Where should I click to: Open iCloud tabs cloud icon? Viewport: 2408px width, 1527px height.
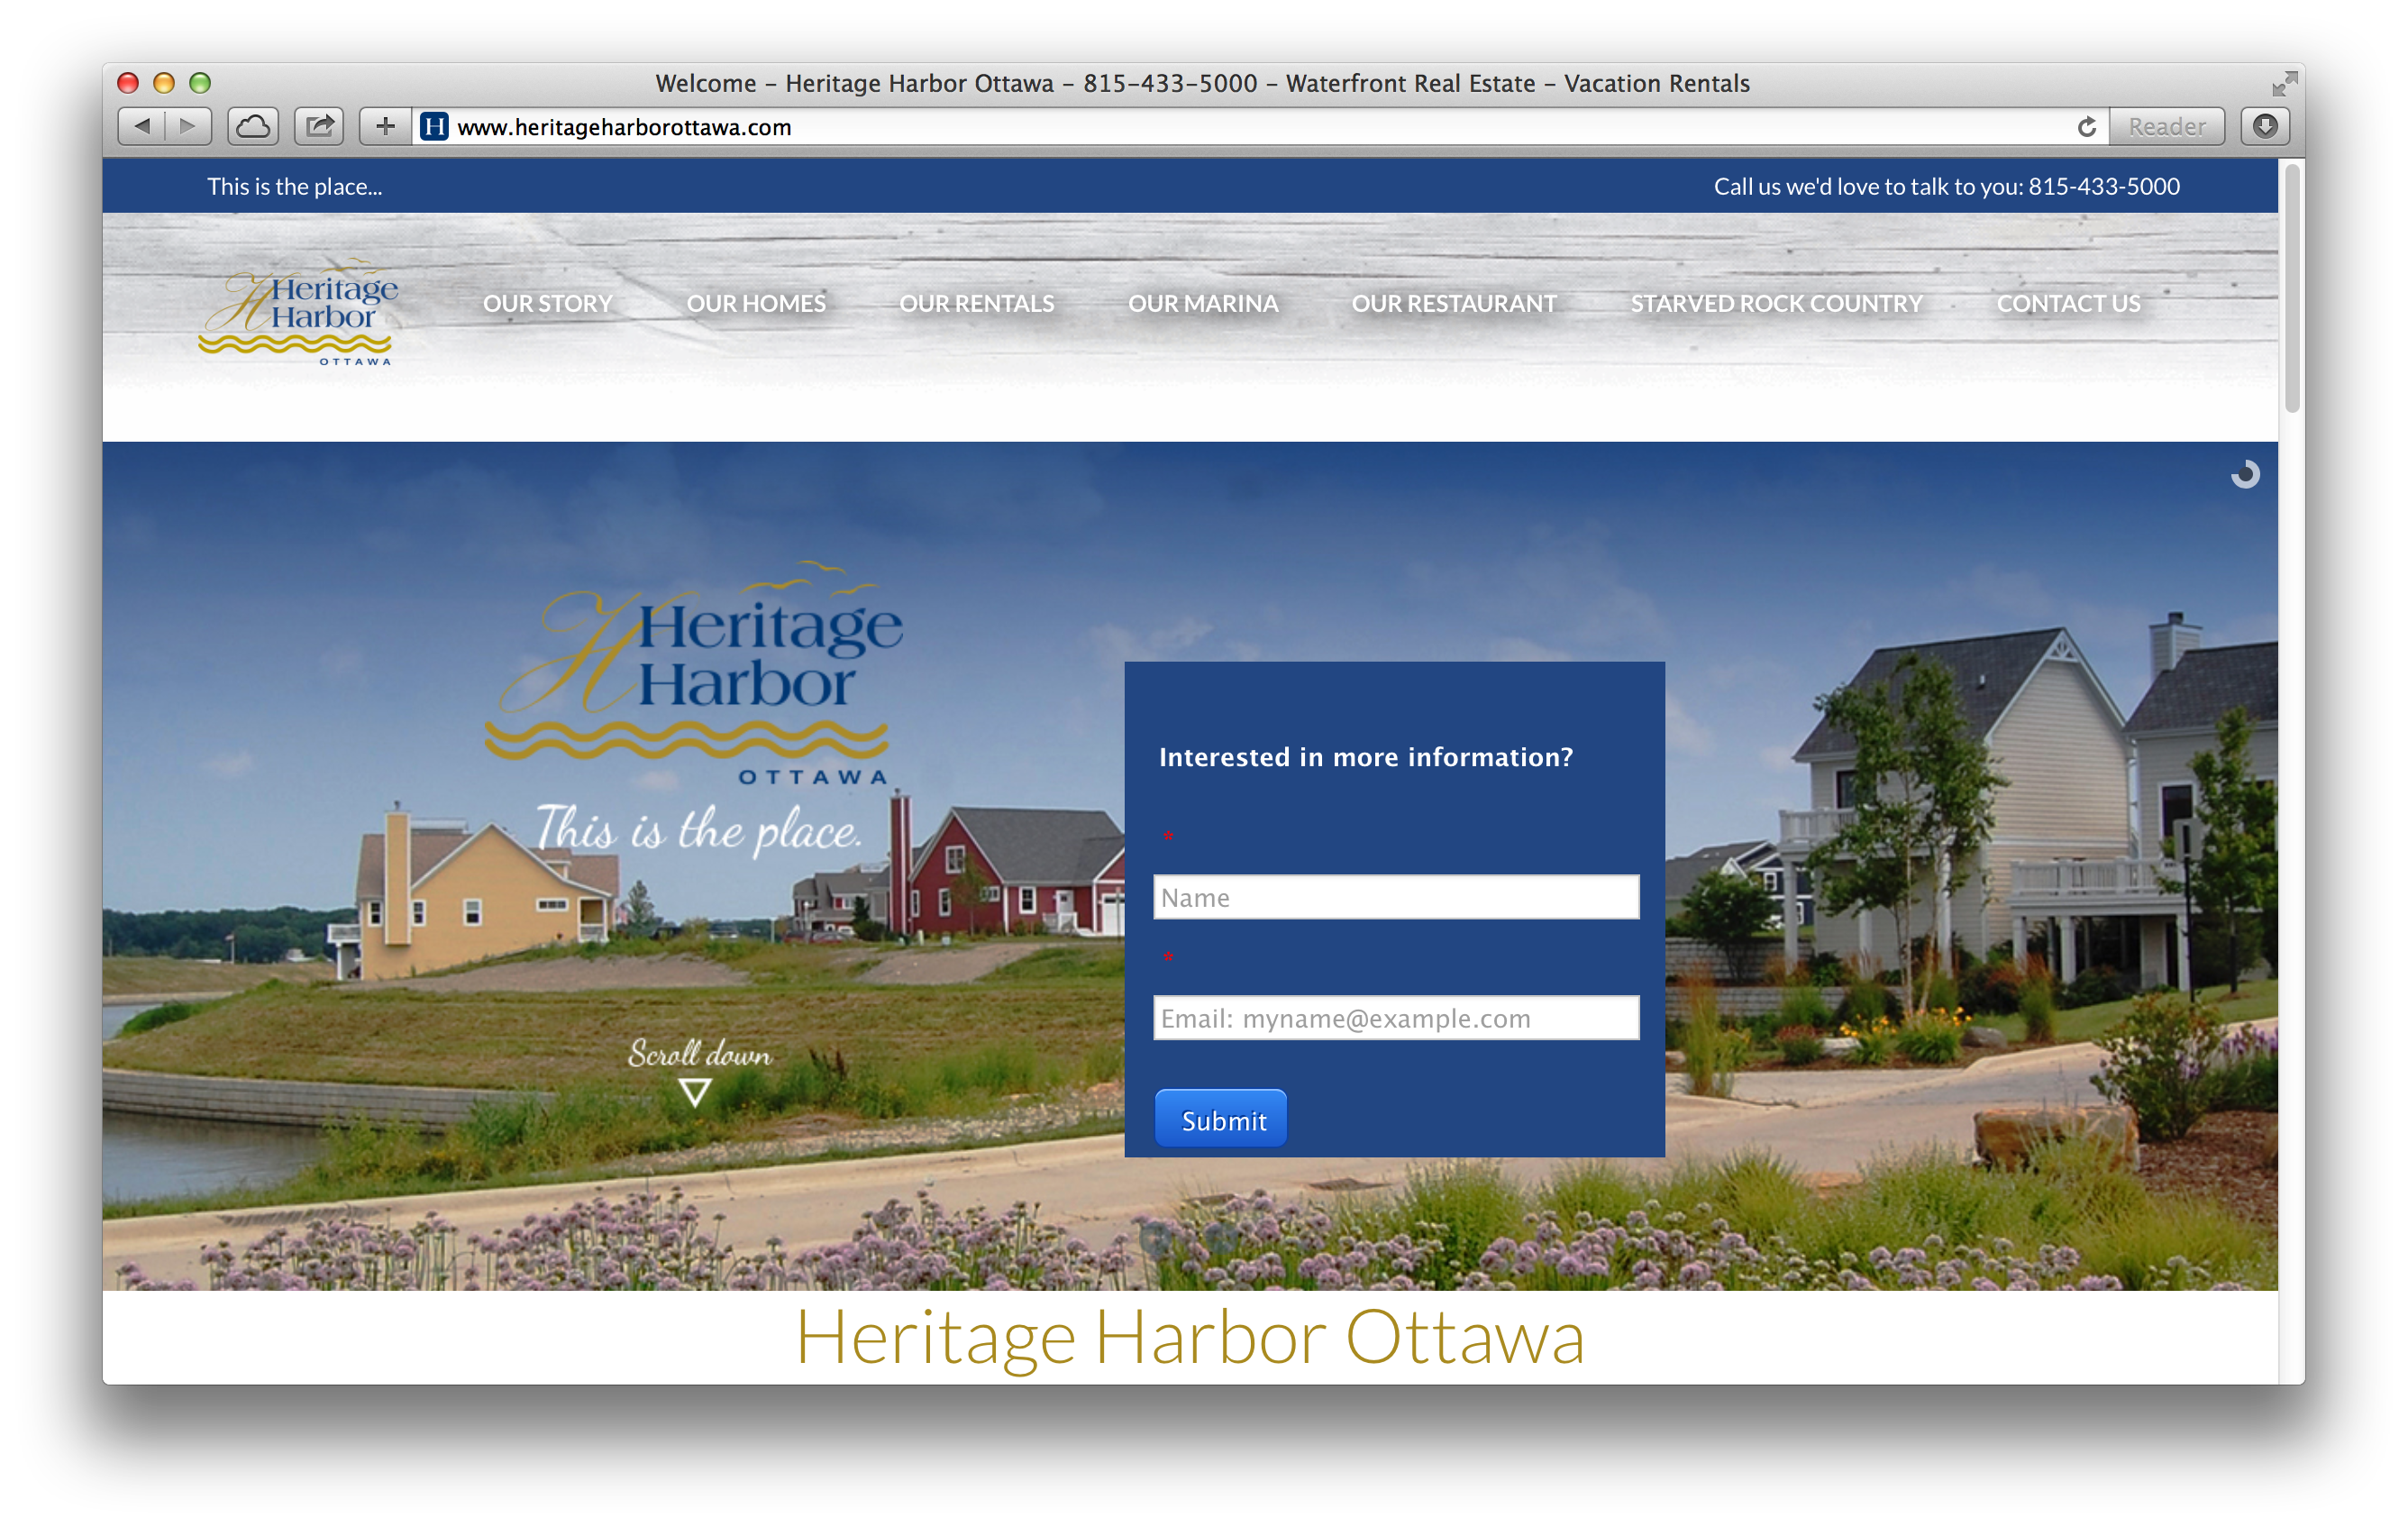(x=253, y=126)
